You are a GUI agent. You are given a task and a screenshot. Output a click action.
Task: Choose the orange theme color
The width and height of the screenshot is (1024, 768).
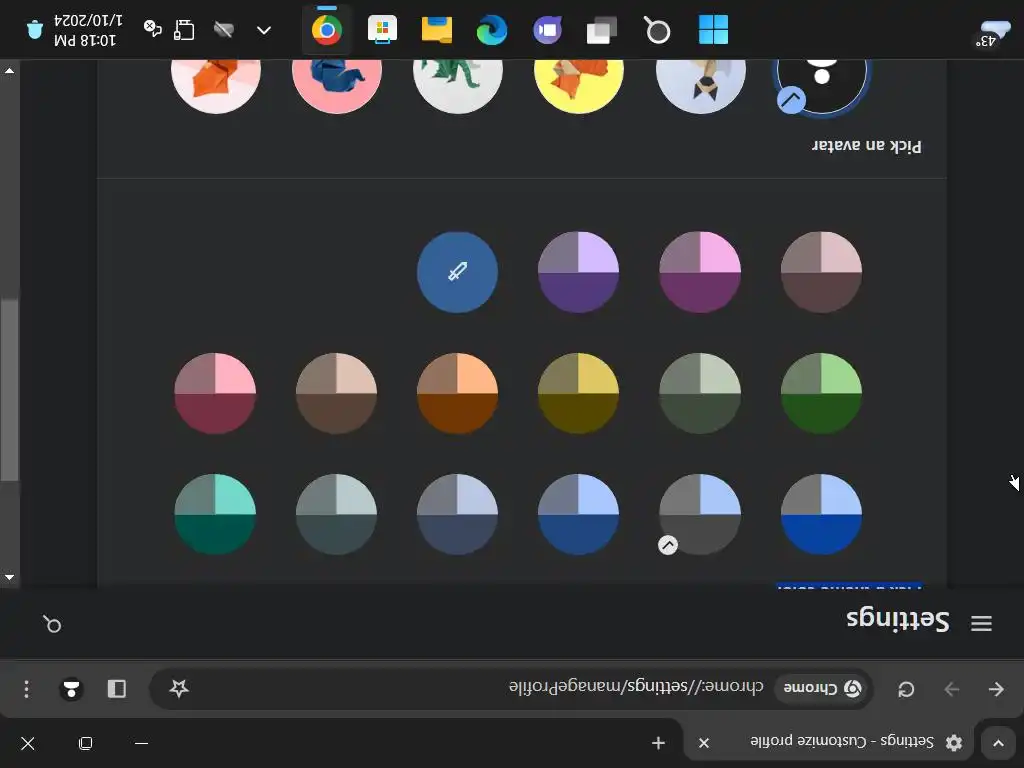click(457, 393)
